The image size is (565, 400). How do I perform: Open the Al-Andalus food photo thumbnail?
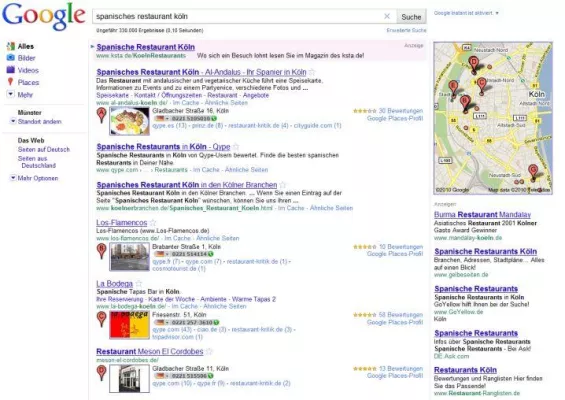(129, 121)
